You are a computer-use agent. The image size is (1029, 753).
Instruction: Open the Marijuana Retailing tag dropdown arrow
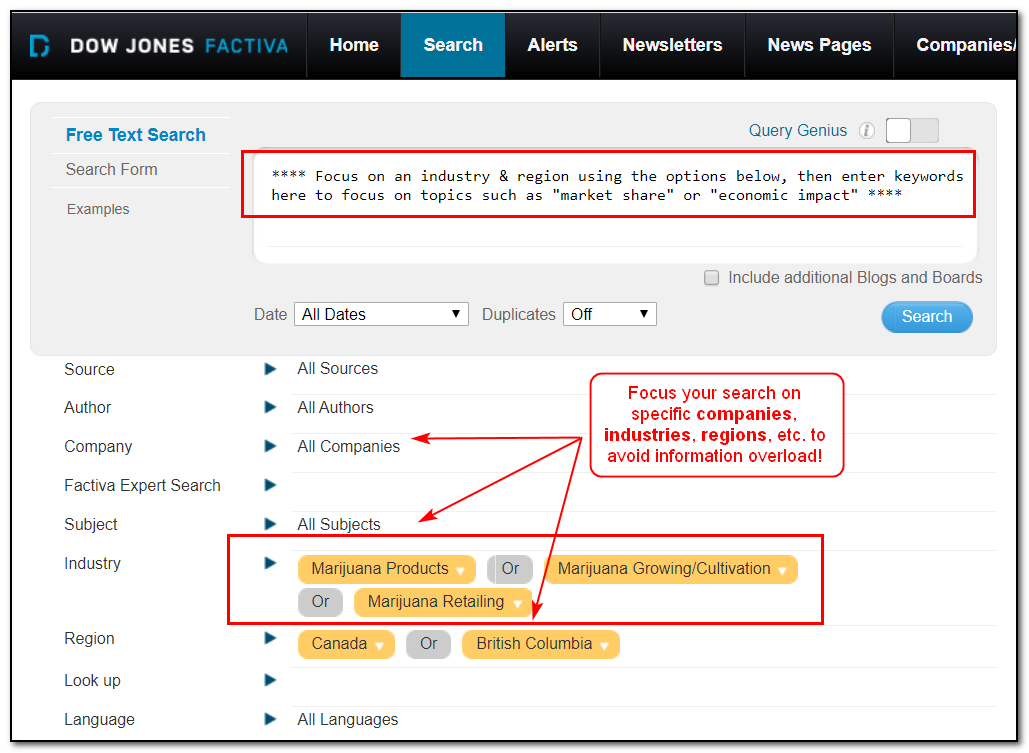click(x=518, y=604)
